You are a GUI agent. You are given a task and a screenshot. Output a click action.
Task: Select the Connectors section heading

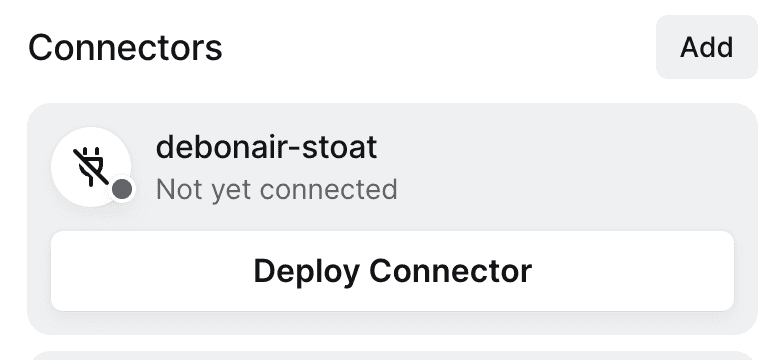[125, 48]
